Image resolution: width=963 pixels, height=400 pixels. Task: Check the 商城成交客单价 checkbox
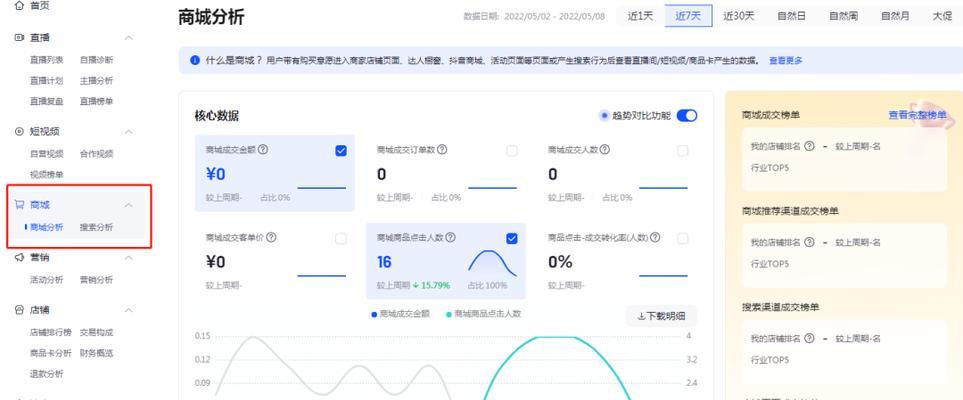click(x=341, y=238)
